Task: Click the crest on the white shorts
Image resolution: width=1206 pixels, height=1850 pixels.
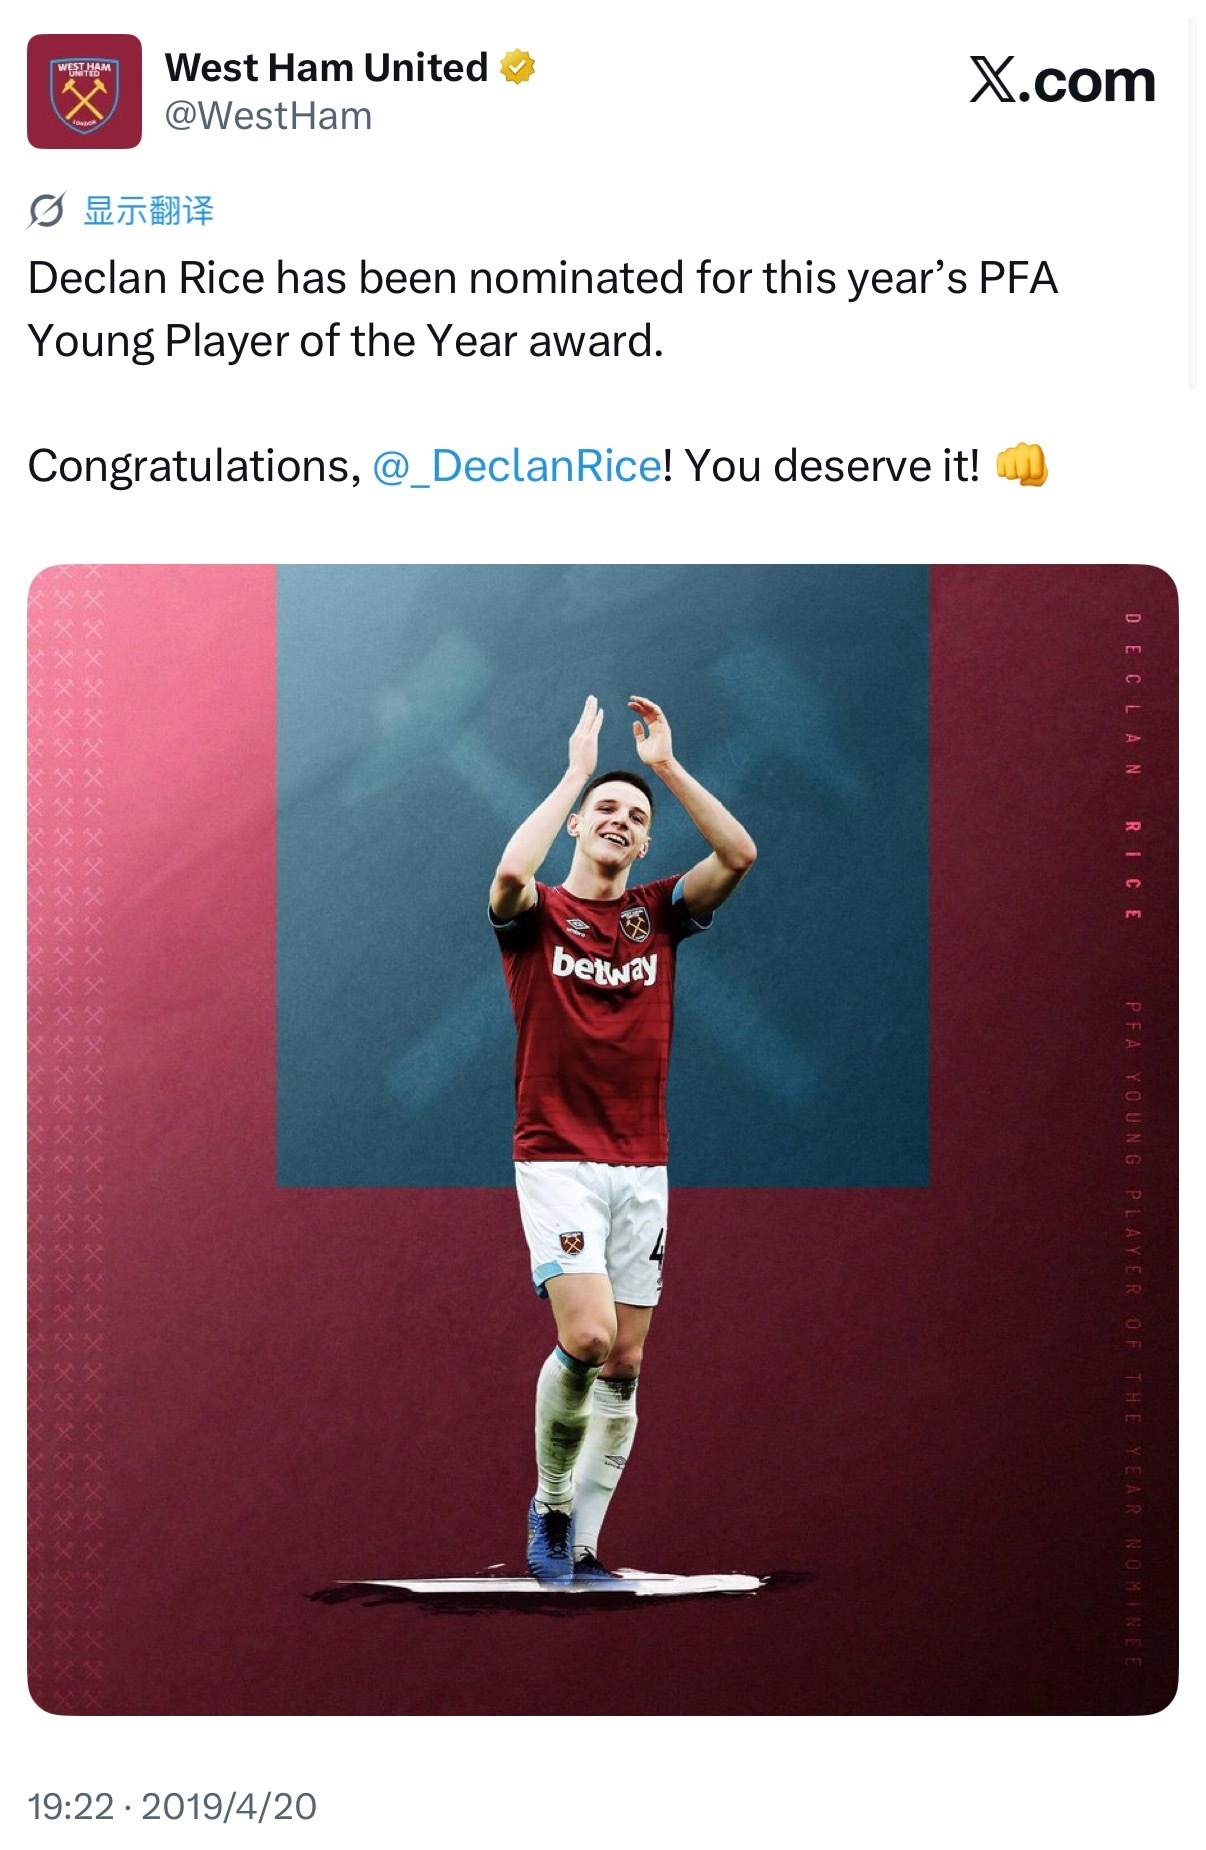Action: 571,1243
